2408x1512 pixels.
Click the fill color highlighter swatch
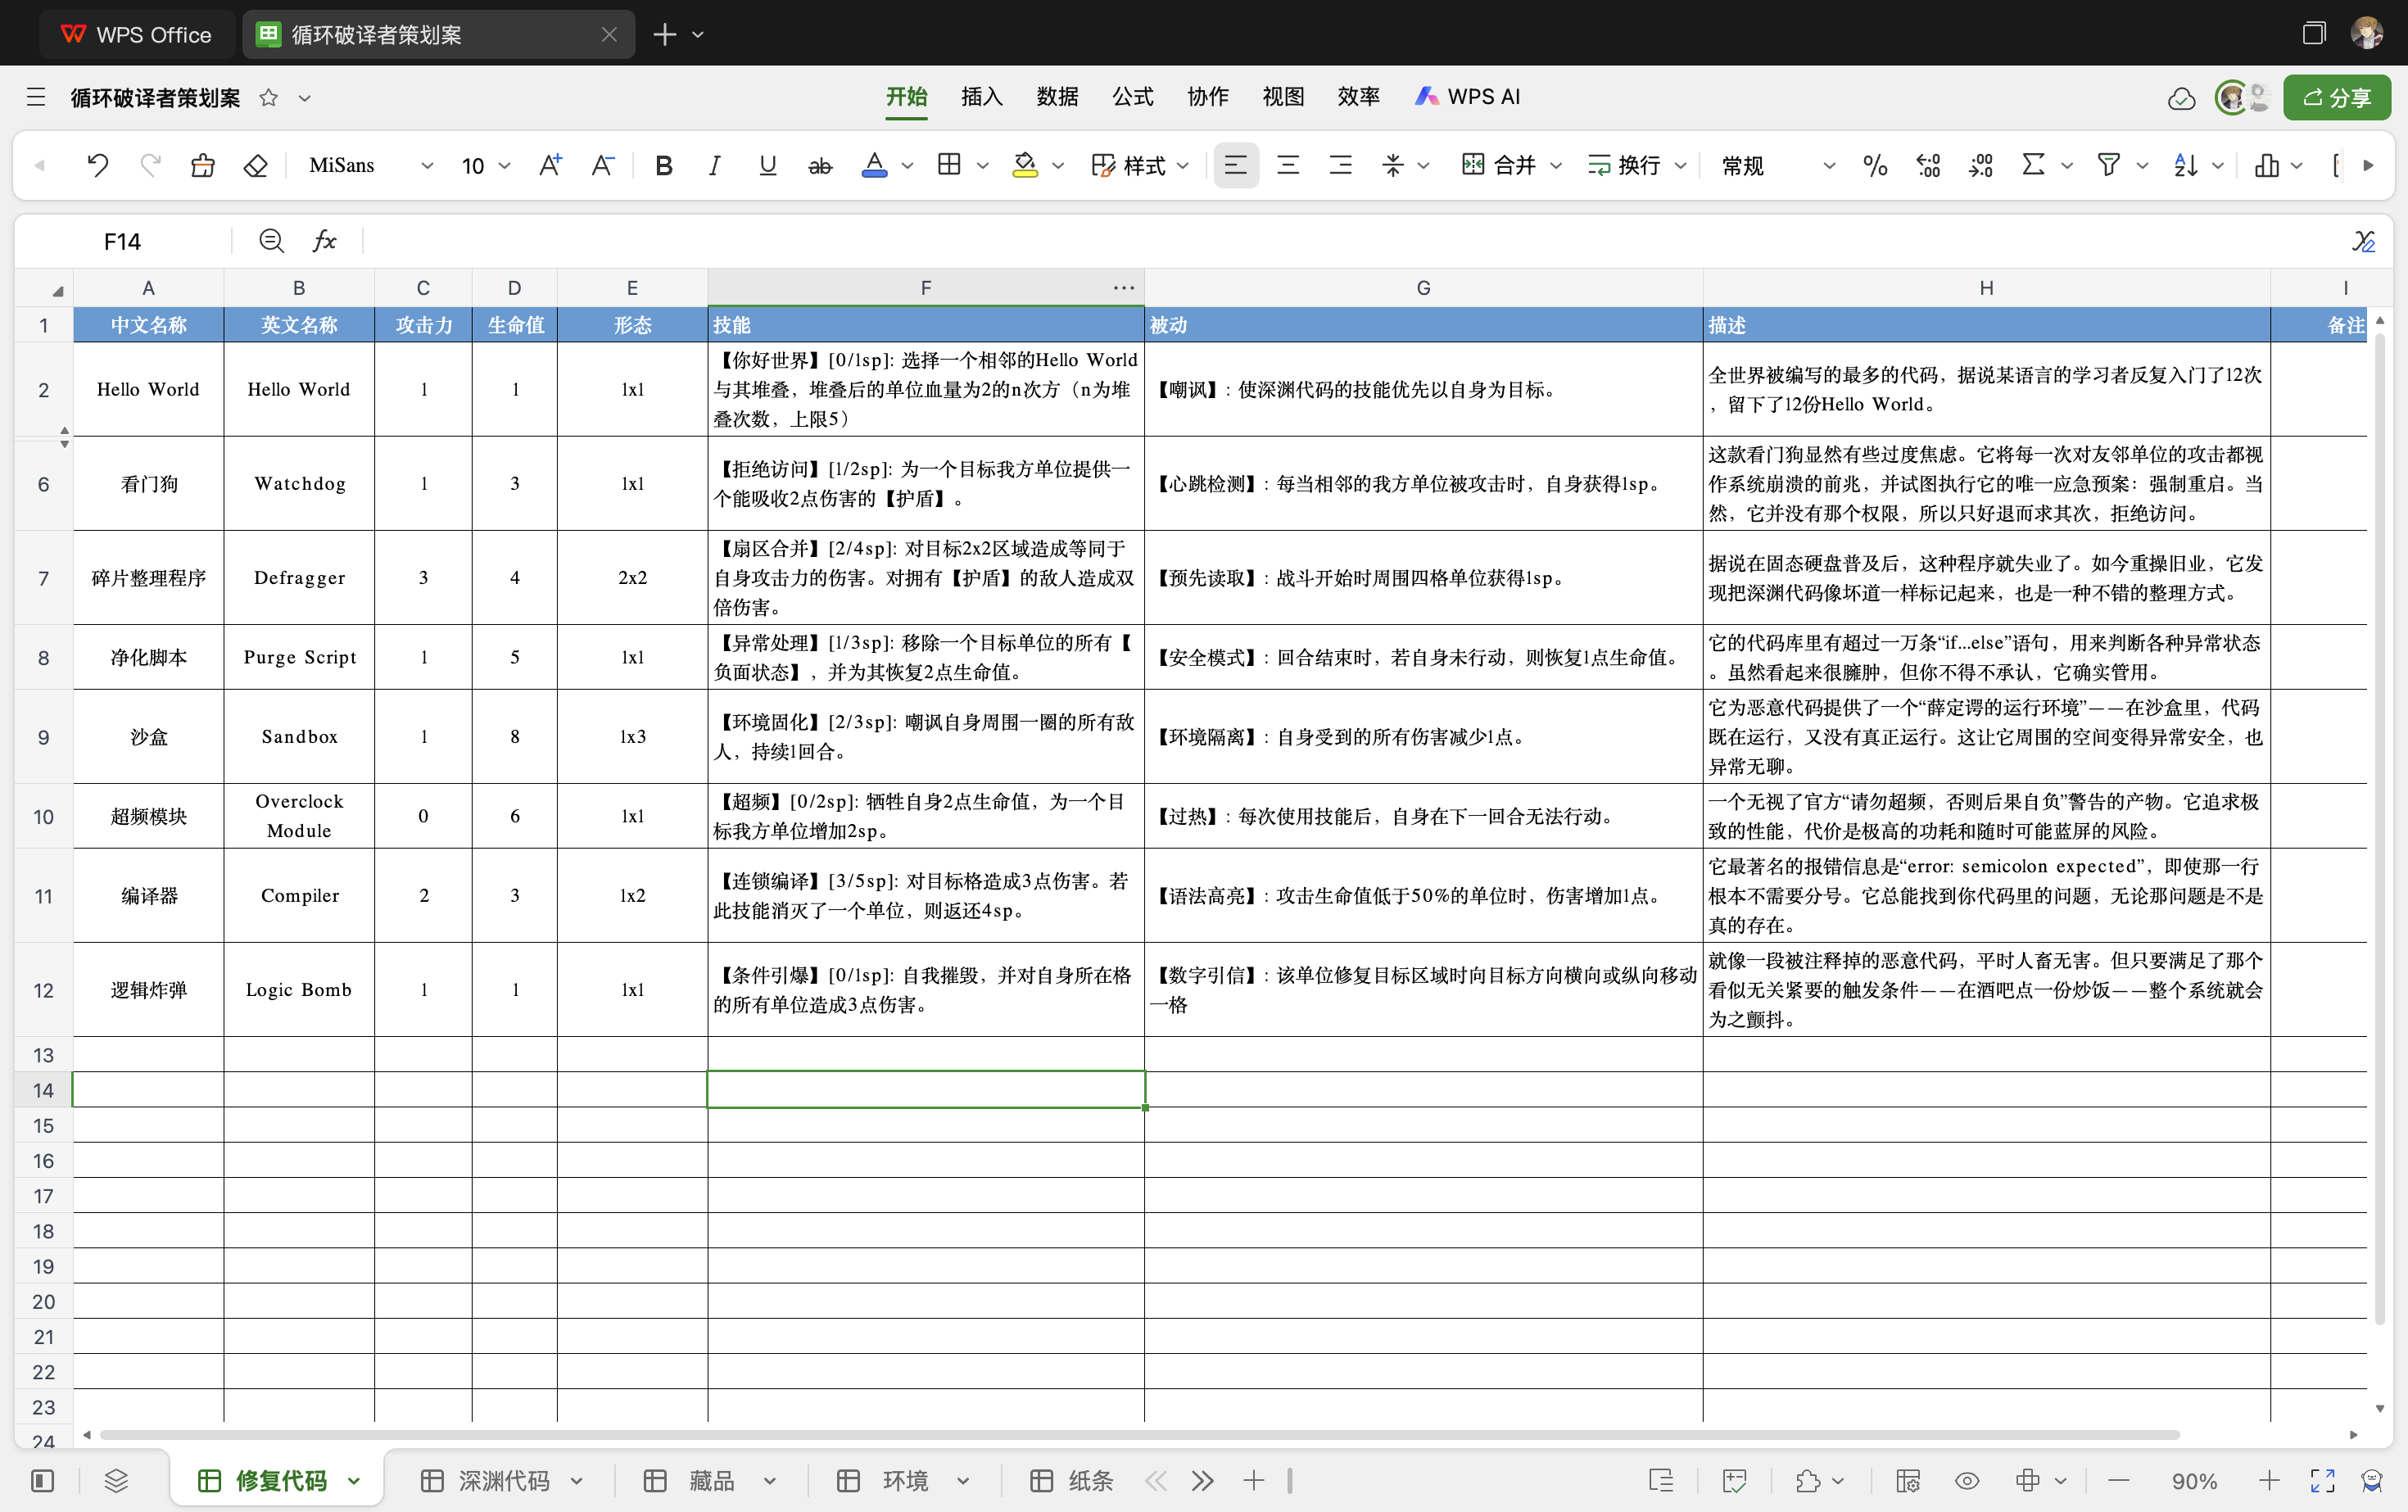pos(1025,165)
